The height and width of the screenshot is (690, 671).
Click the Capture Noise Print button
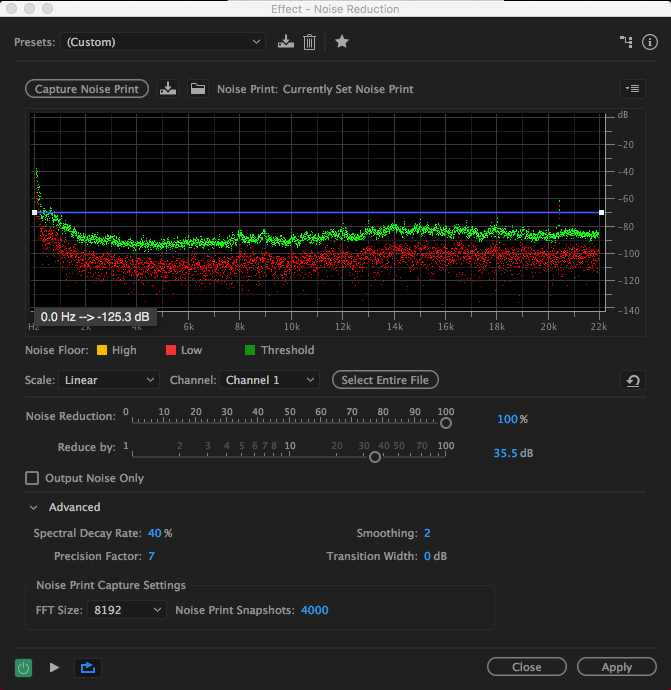[87, 89]
